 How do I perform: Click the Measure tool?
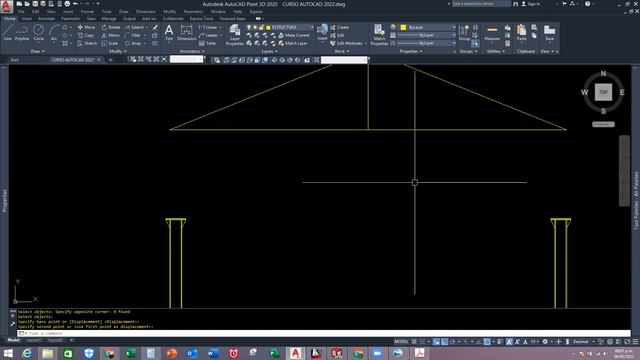tap(492, 32)
